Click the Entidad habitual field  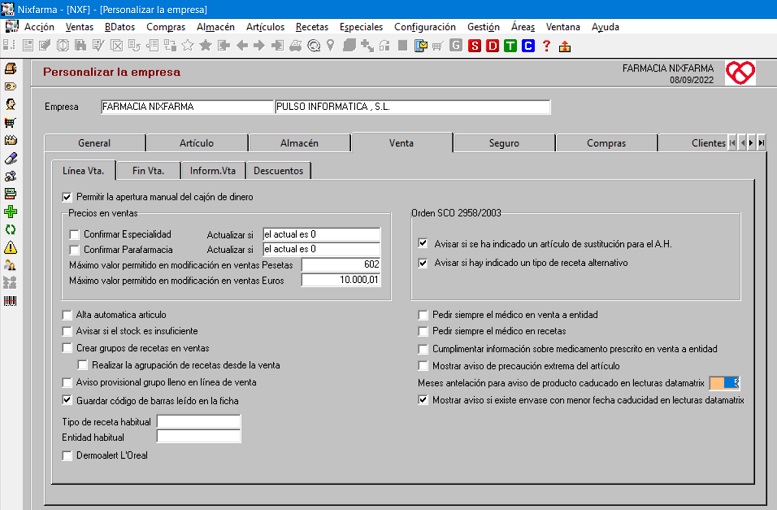(x=199, y=437)
